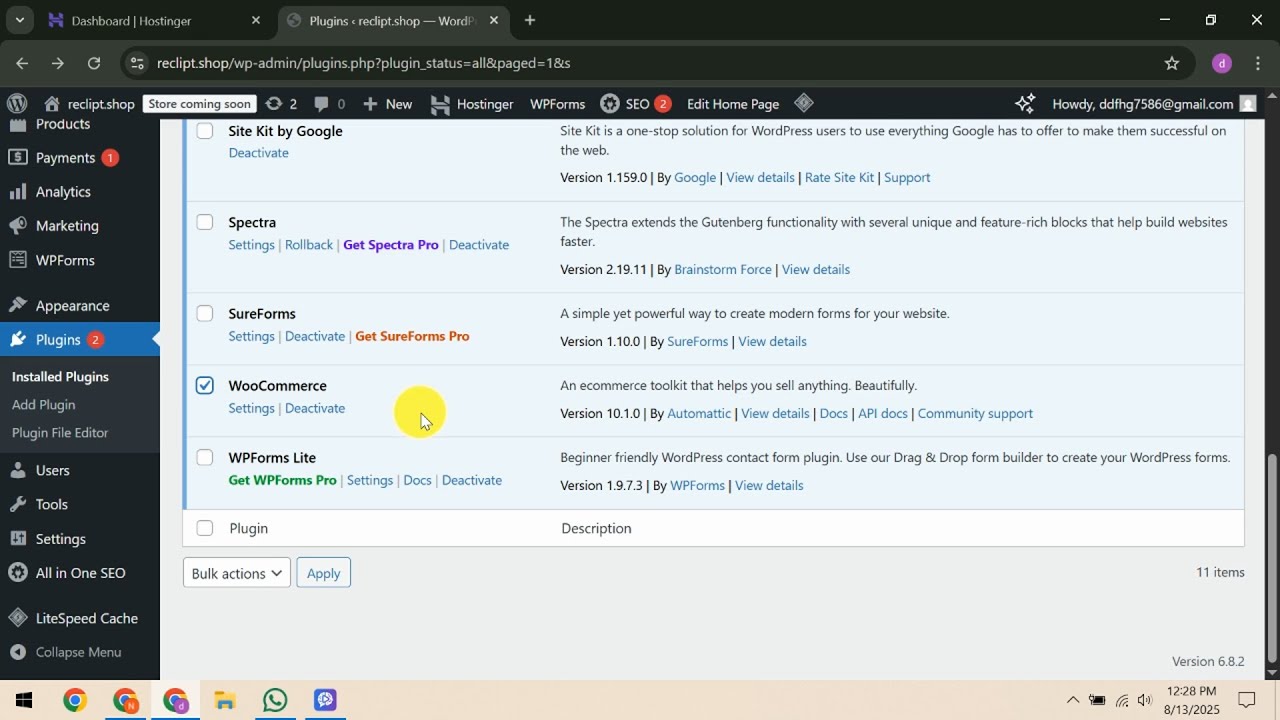Image resolution: width=1280 pixels, height=720 pixels.
Task: Open the browser tab search dropdown
Action: [20, 20]
